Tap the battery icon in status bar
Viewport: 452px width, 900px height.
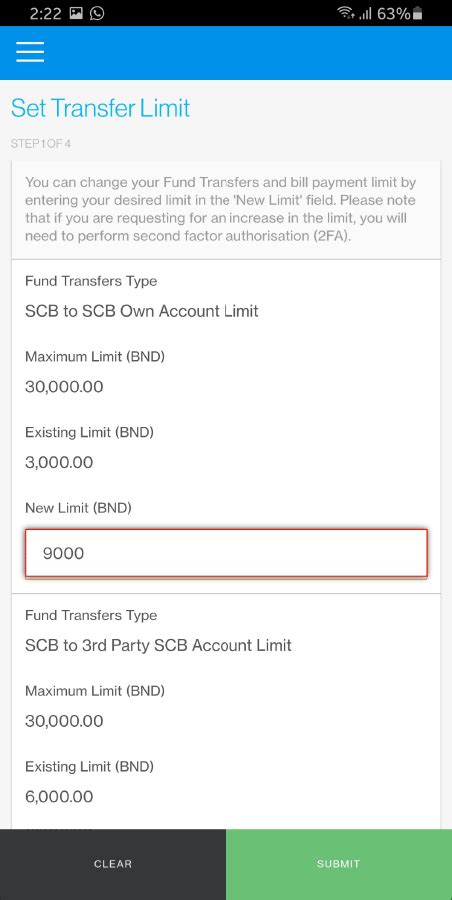tap(418, 13)
